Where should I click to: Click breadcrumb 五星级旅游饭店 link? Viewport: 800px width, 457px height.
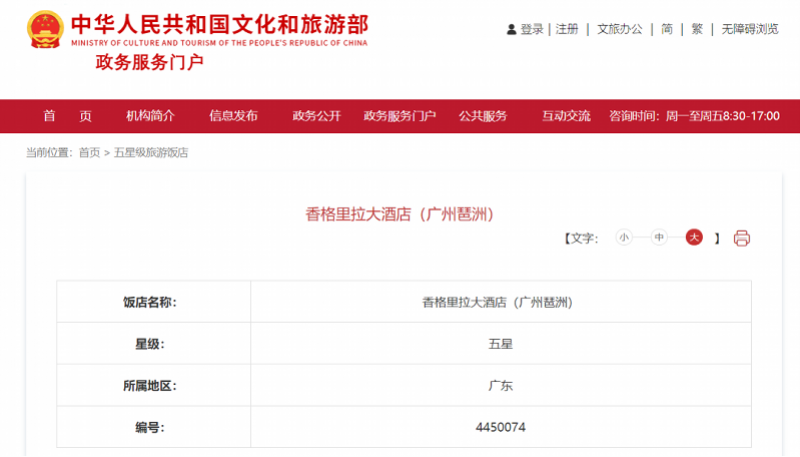click(151, 153)
